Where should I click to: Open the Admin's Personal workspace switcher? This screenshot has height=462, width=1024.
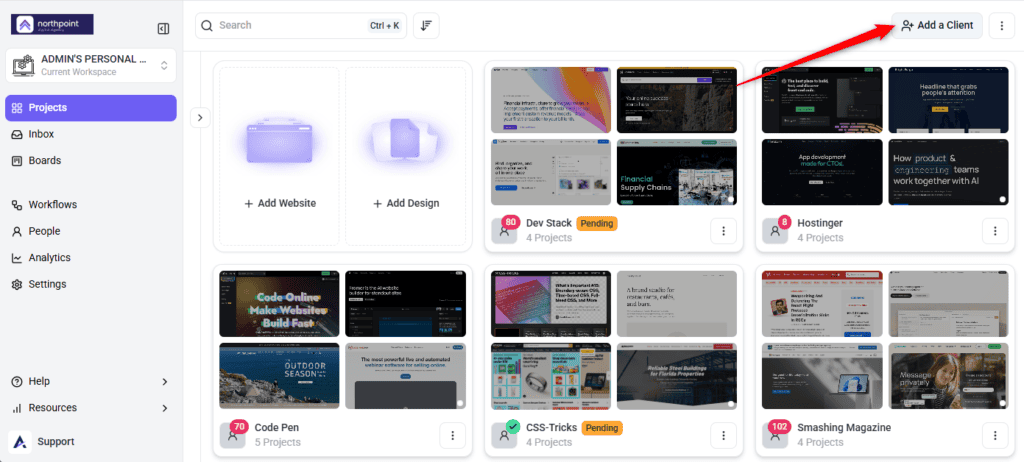click(91, 65)
